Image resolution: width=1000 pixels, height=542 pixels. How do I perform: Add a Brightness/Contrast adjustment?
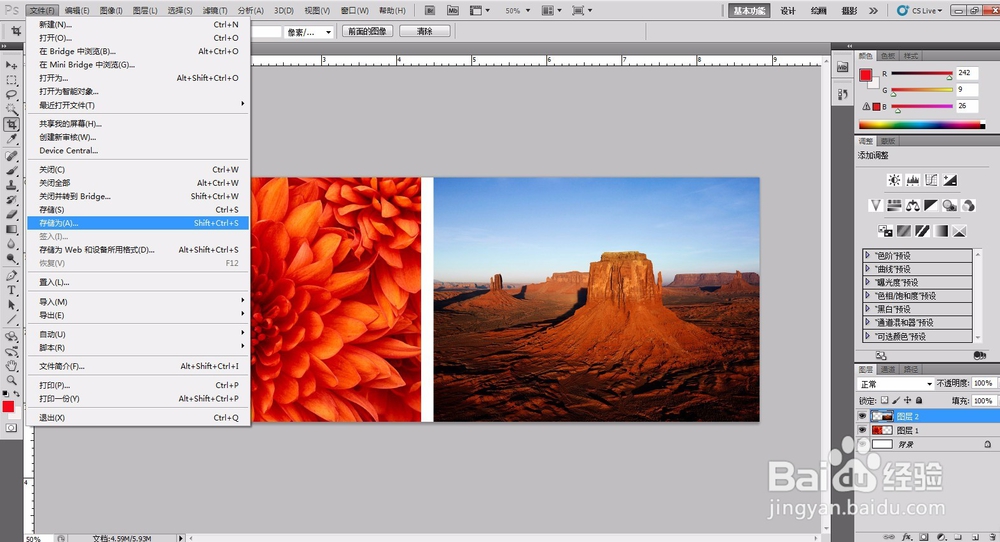[894, 180]
